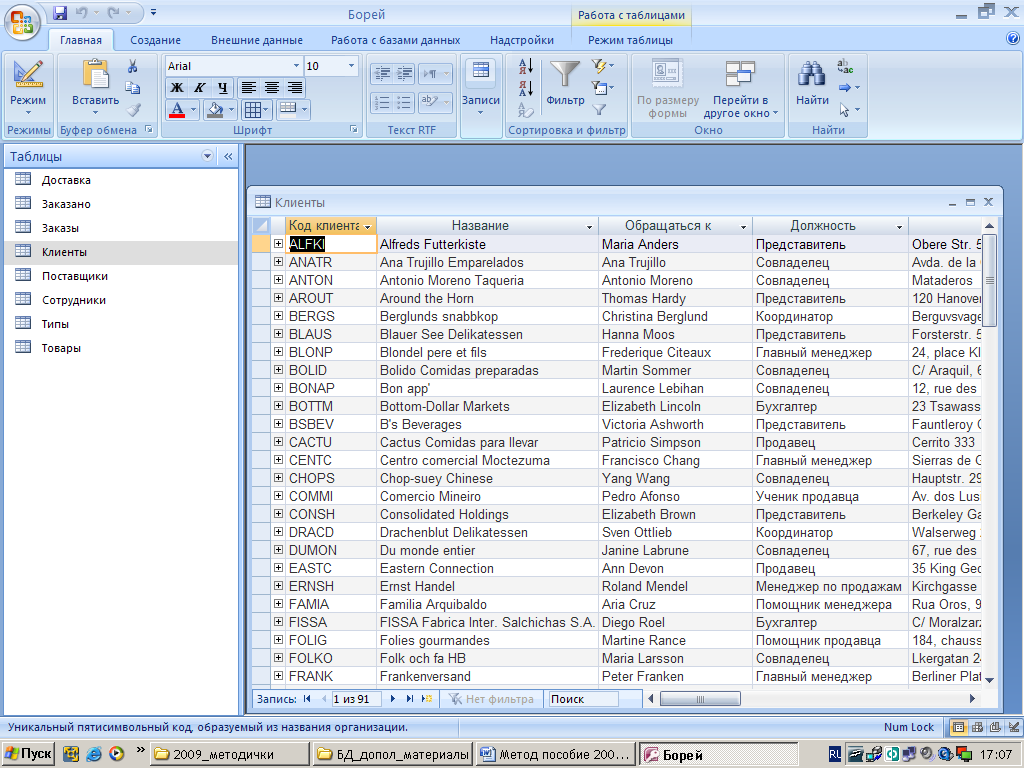Expand the ALFKI row subdatasheet

pyautogui.click(x=278, y=244)
